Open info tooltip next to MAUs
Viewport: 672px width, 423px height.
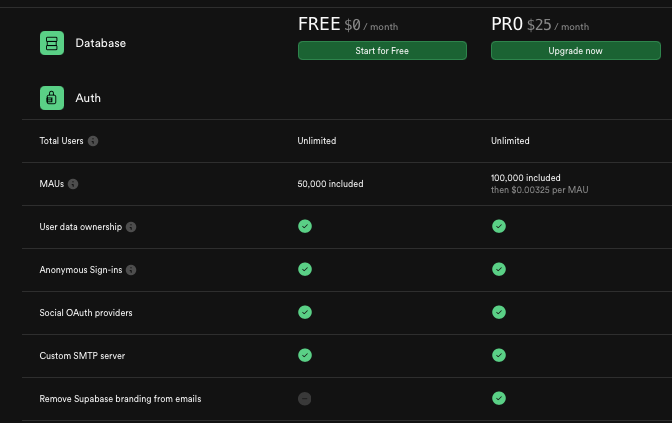click(x=73, y=184)
